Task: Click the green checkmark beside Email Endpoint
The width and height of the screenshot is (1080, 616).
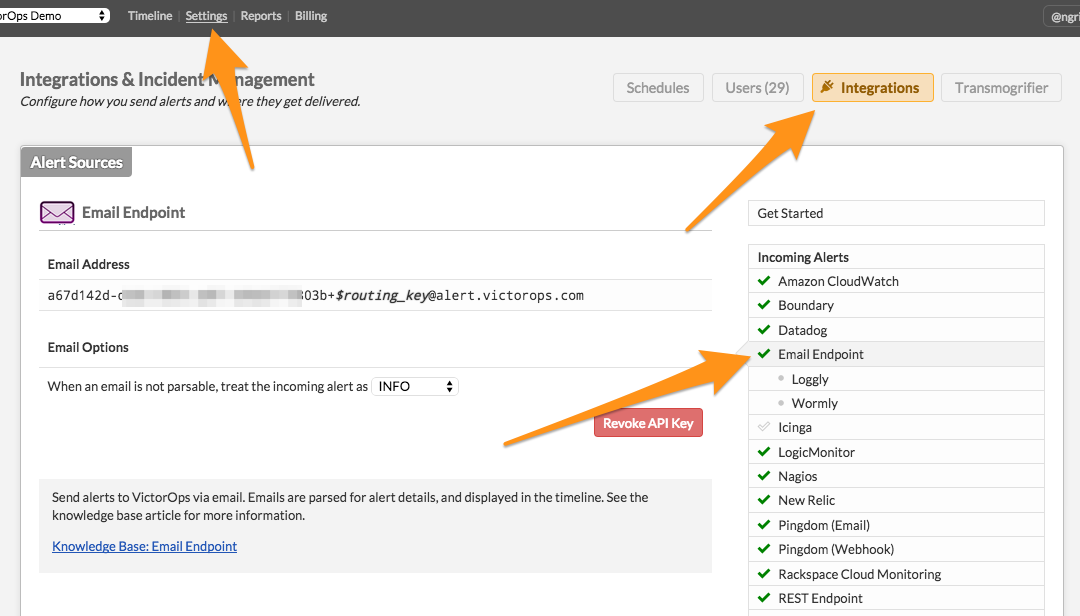Action: [764, 353]
